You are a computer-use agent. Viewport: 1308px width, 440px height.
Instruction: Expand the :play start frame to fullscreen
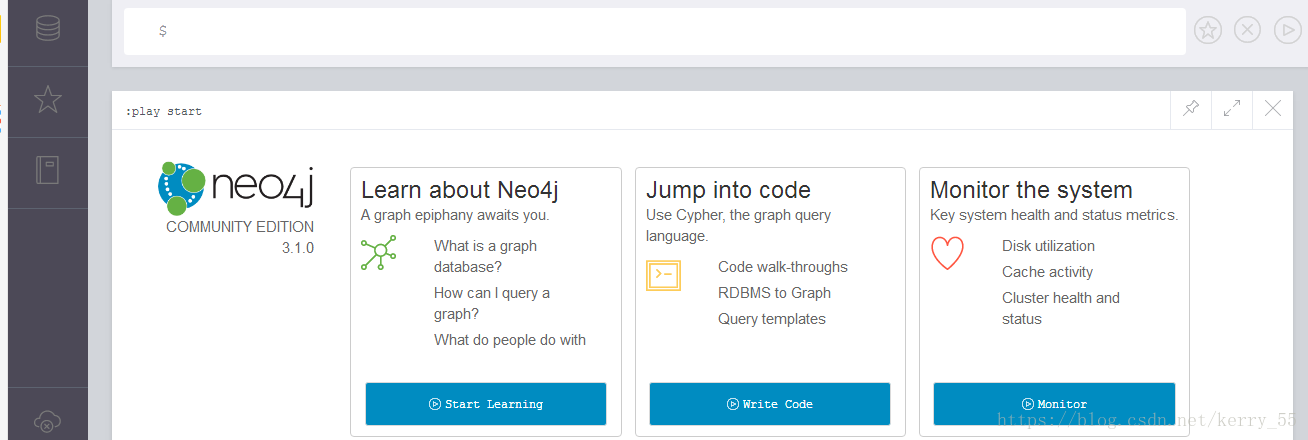(1232, 109)
